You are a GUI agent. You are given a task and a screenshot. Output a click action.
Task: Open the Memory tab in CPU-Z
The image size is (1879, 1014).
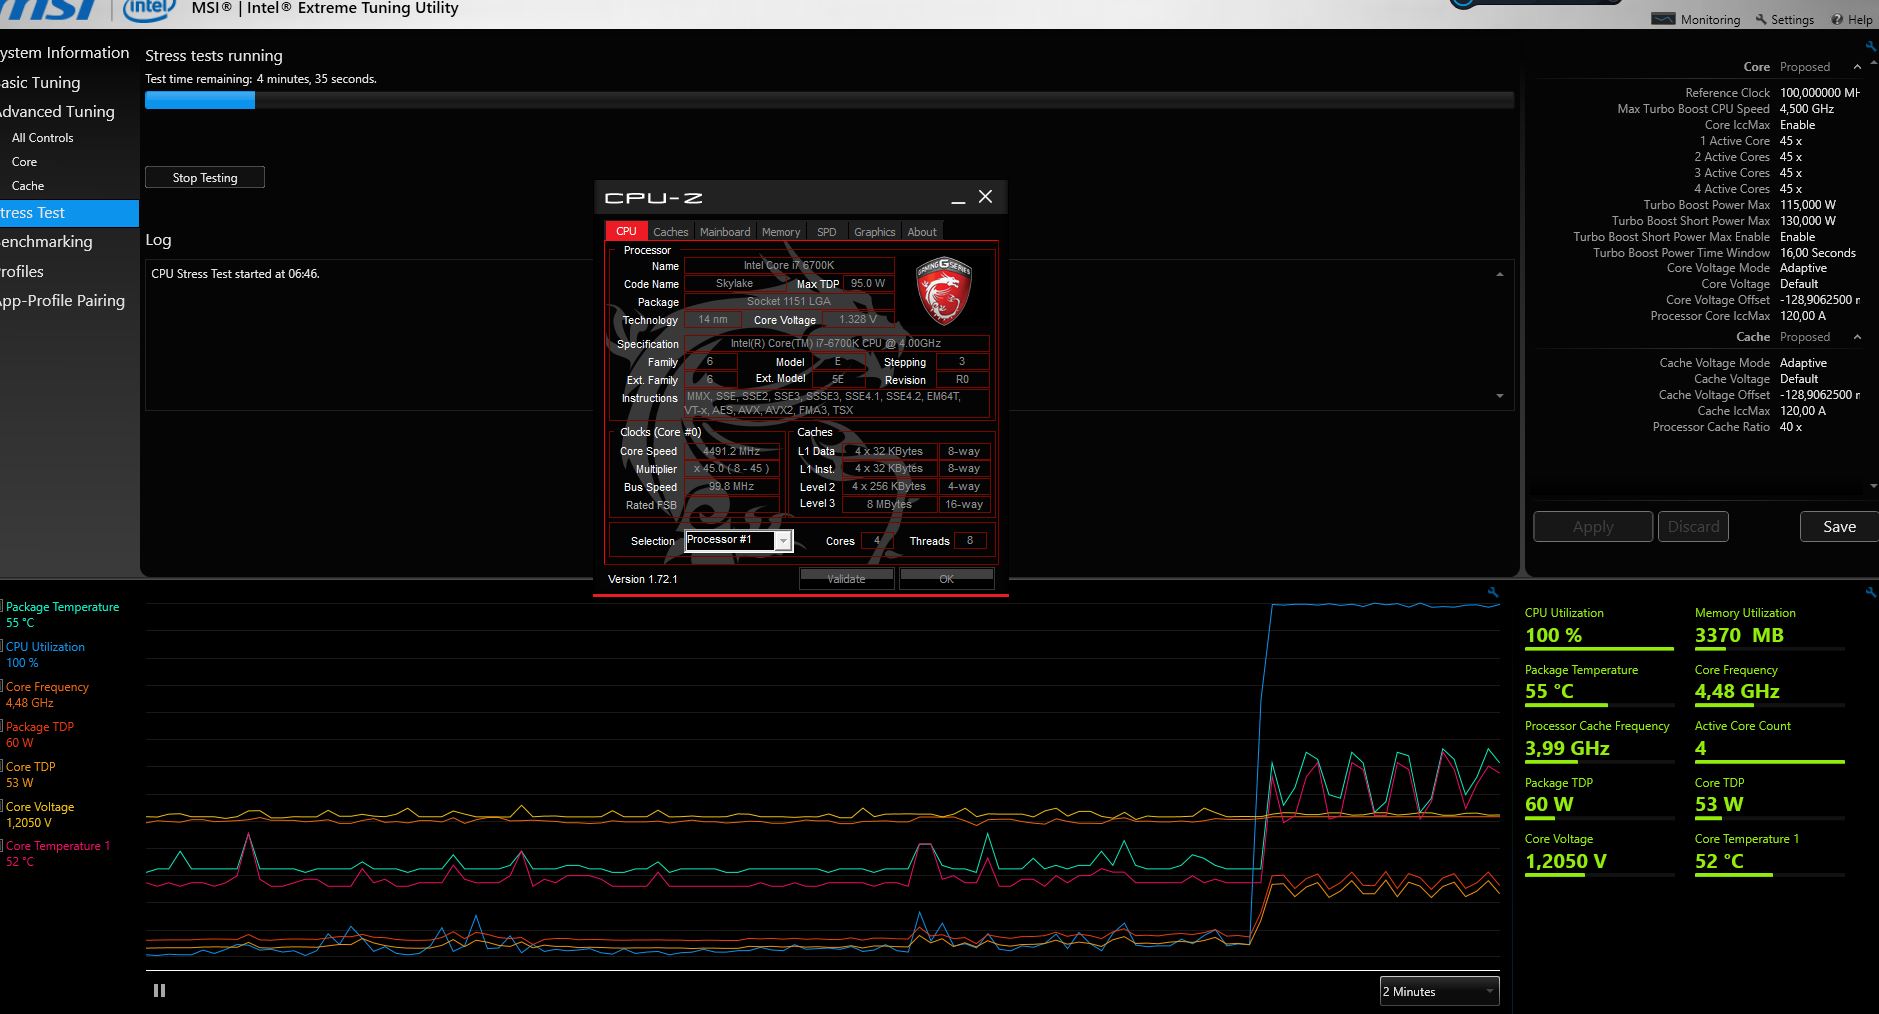point(781,232)
